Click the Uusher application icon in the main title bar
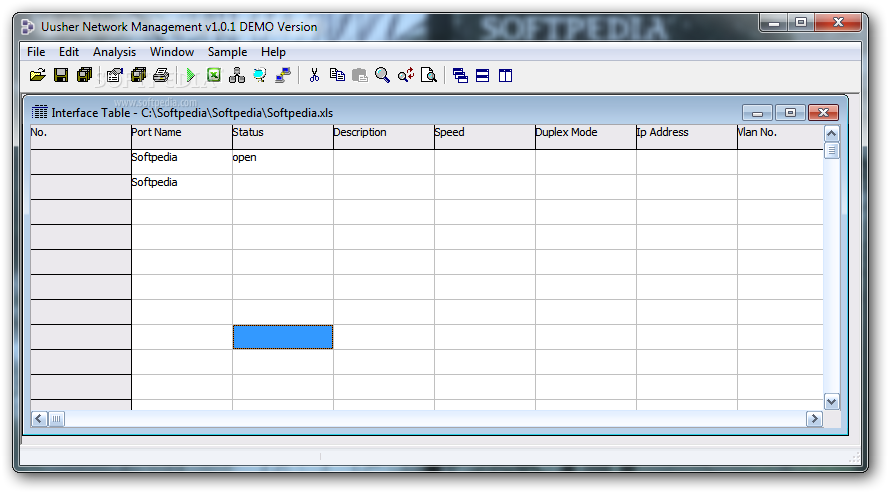Viewport: 889px width, 493px height. (28, 27)
